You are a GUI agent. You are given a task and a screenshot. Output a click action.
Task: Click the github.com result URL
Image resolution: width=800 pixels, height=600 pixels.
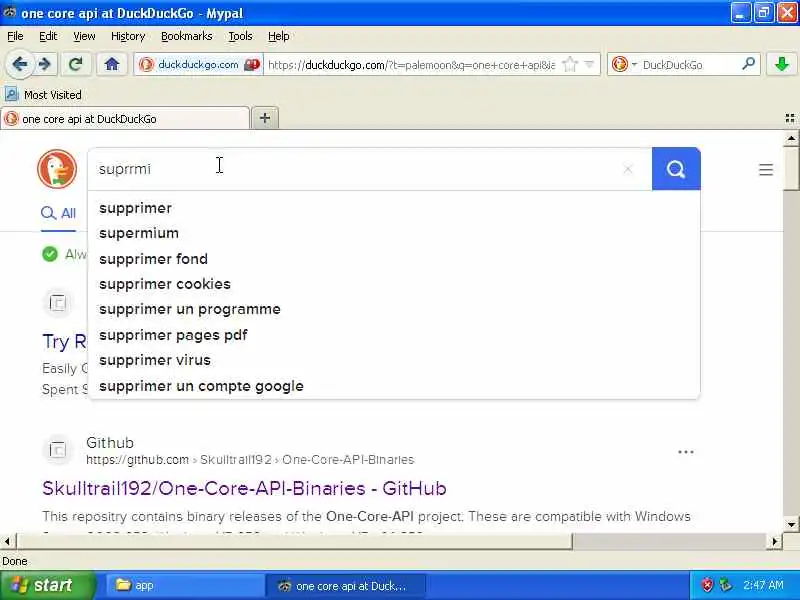(x=250, y=460)
